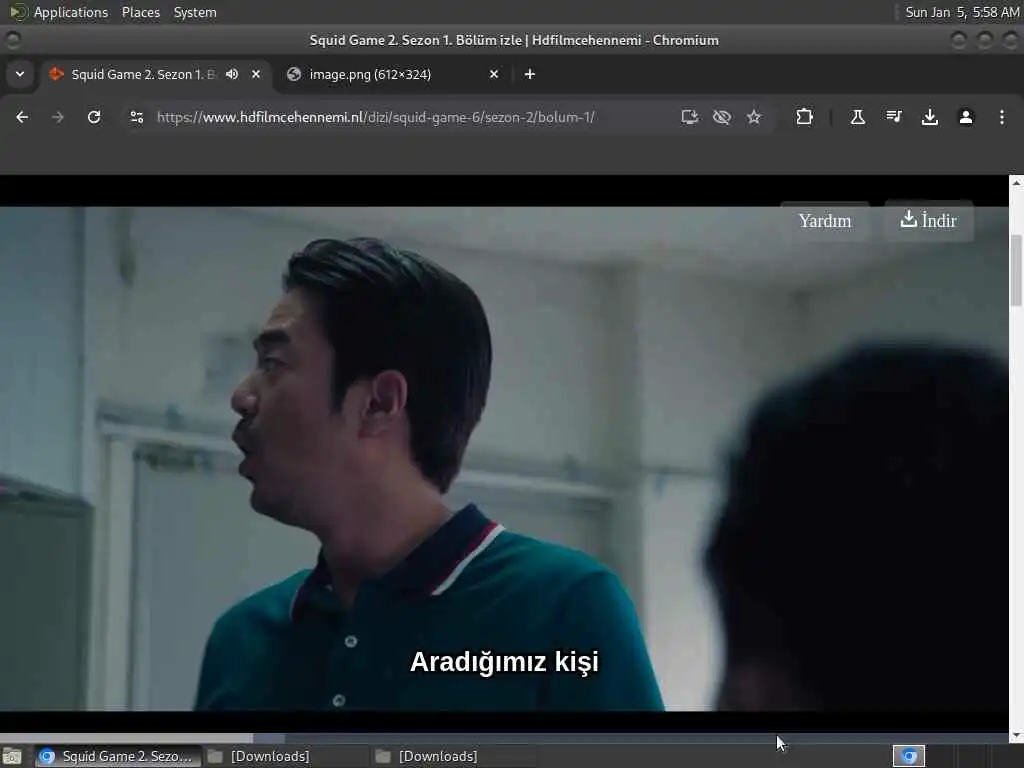Click the İndir download button
The width and height of the screenshot is (1024, 768).
coord(929,220)
